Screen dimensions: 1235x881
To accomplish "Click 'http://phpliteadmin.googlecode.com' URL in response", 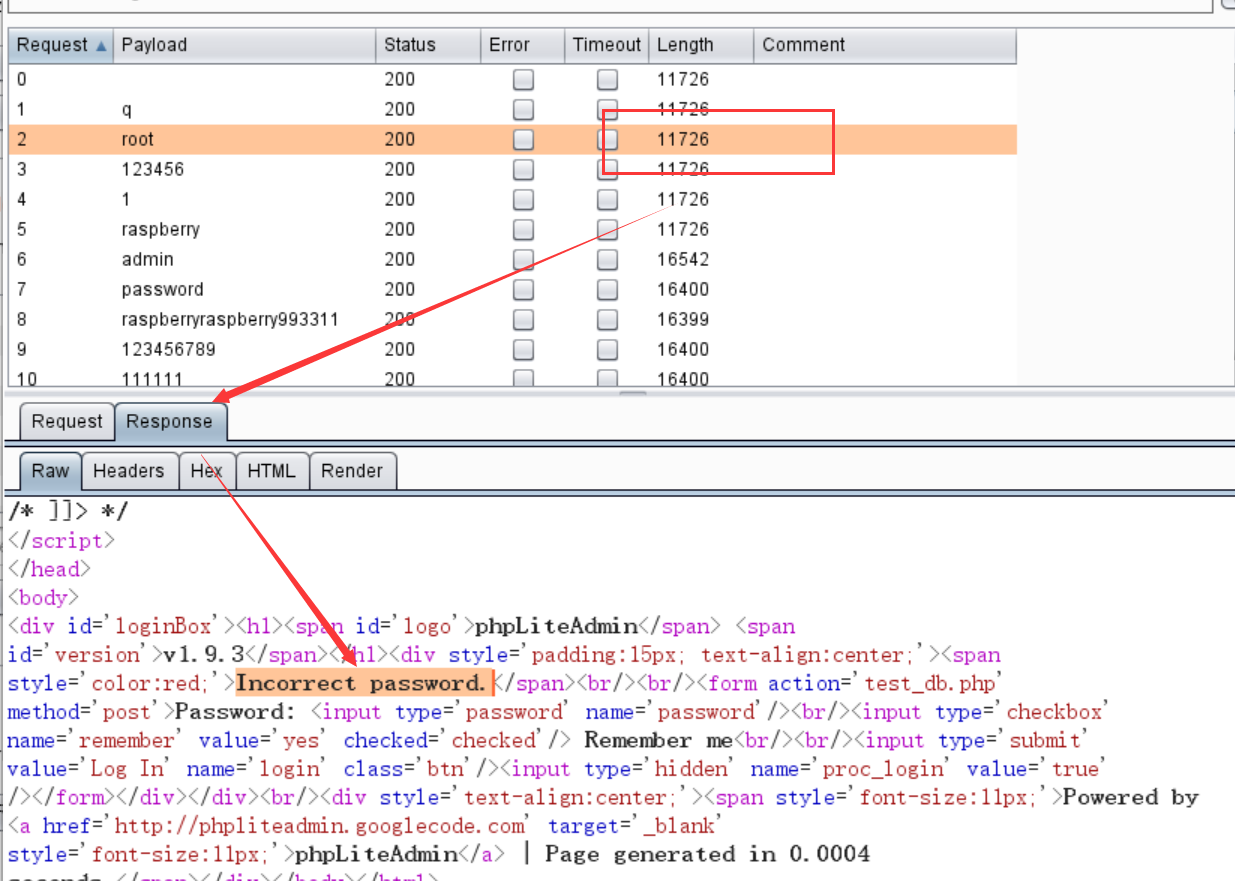I will pyautogui.click(x=319, y=826).
